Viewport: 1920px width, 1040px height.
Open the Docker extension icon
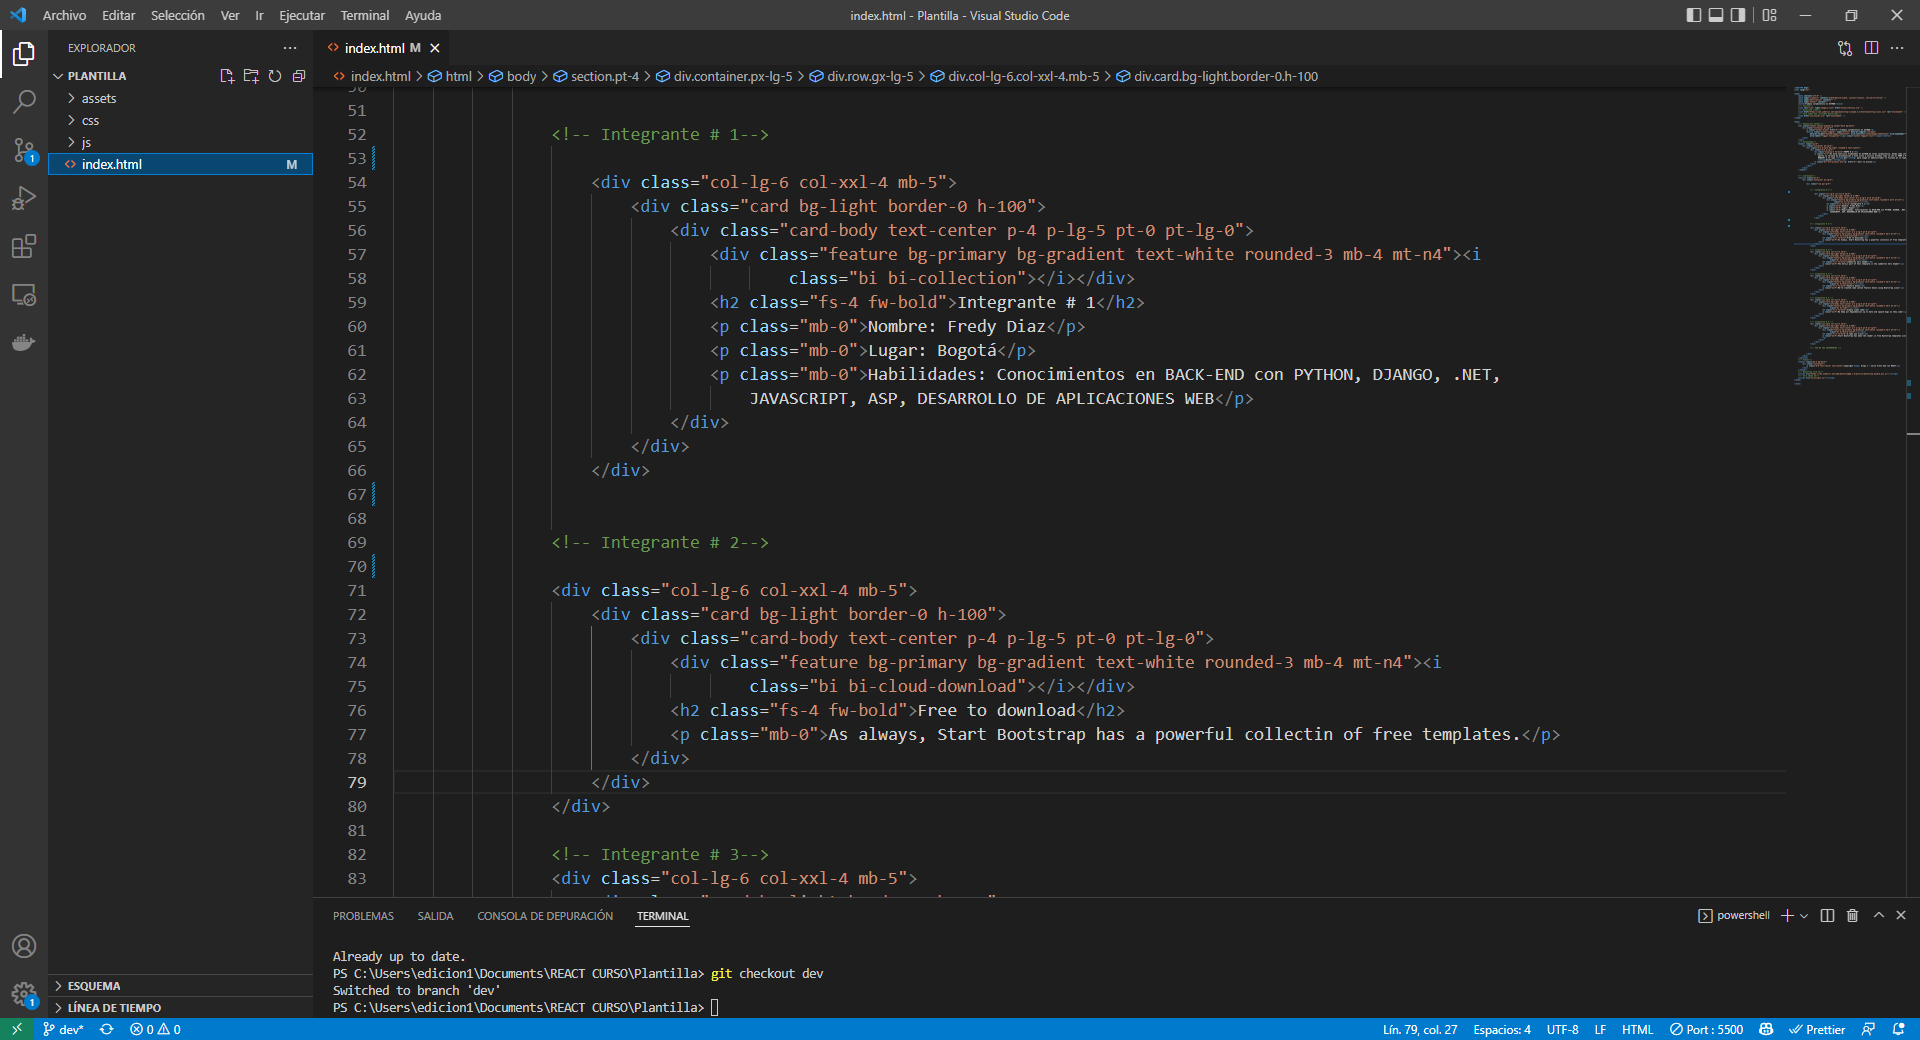pyautogui.click(x=24, y=342)
